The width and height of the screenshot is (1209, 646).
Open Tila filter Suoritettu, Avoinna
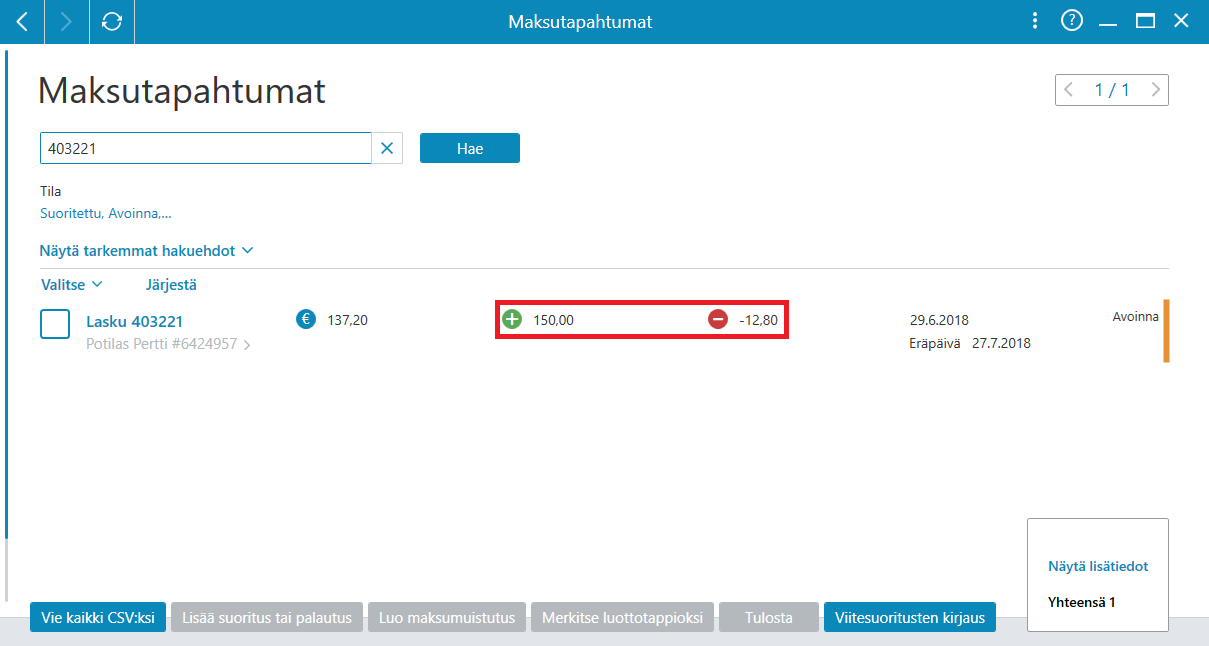tap(106, 213)
